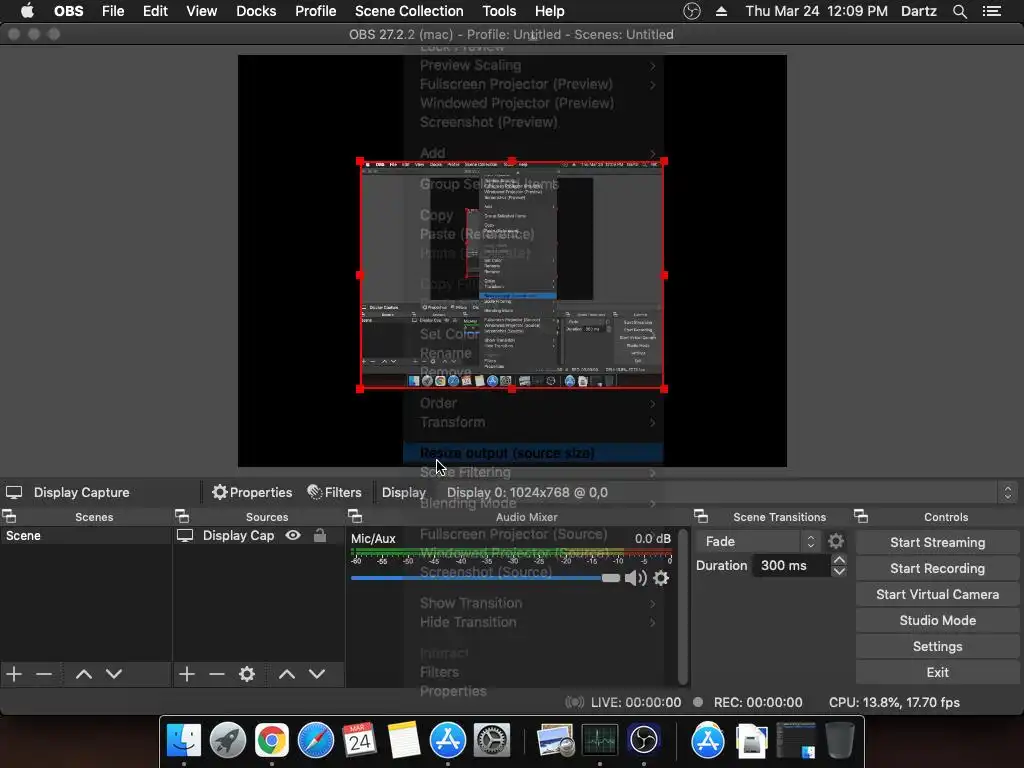This screenshot has height=768, width=1024.
Task: Select Scene in the Scenes list
Action: tap(85, 536)
